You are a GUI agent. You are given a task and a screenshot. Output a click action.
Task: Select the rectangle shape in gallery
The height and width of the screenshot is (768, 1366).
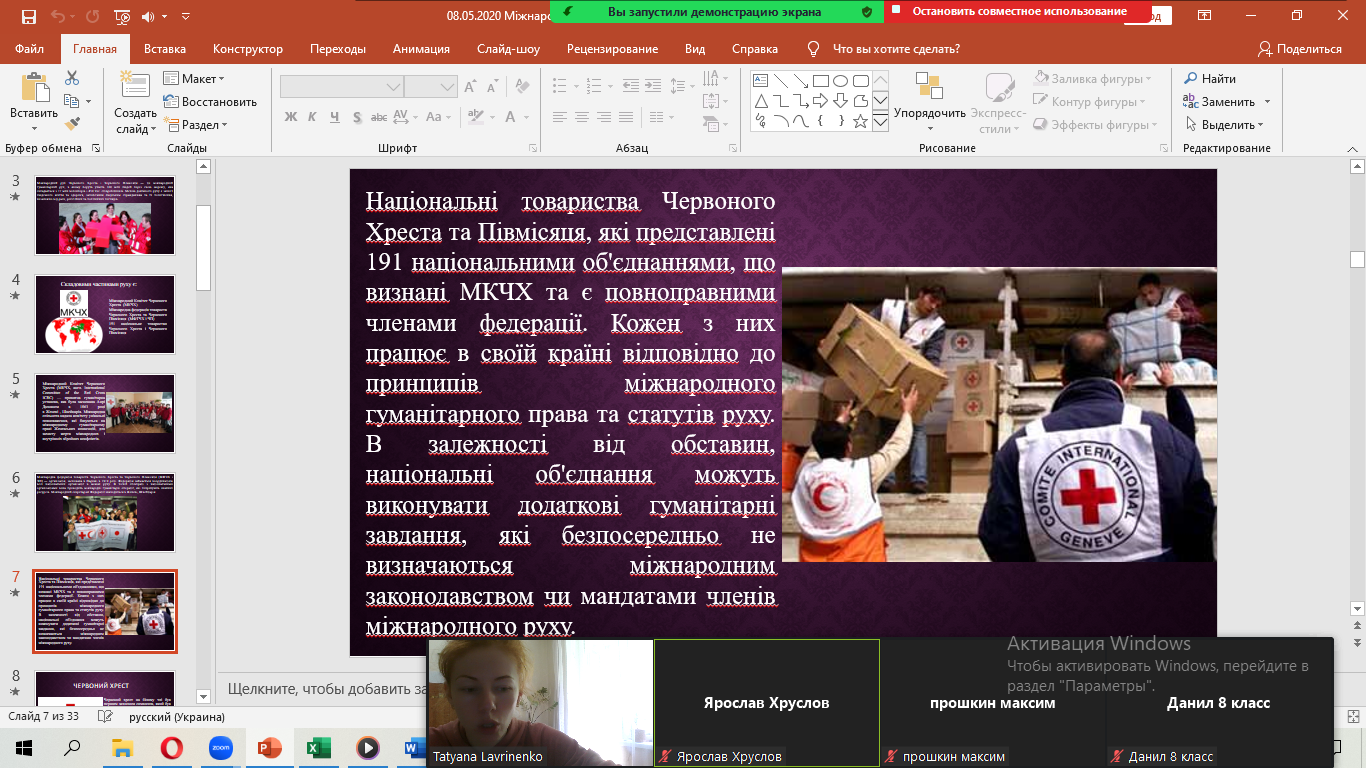[820, 81]
